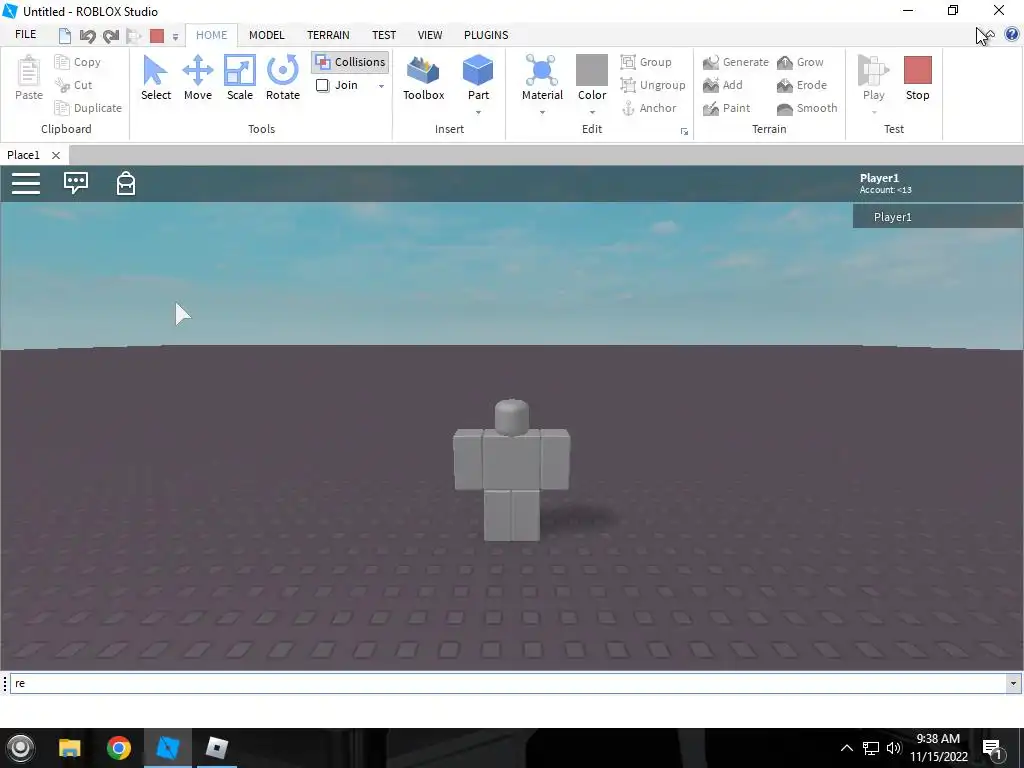Image resolution: width=1024 pixels, height=768 pixels.
Task: Switch to the TEST ribbon tab
Action: 384,35
